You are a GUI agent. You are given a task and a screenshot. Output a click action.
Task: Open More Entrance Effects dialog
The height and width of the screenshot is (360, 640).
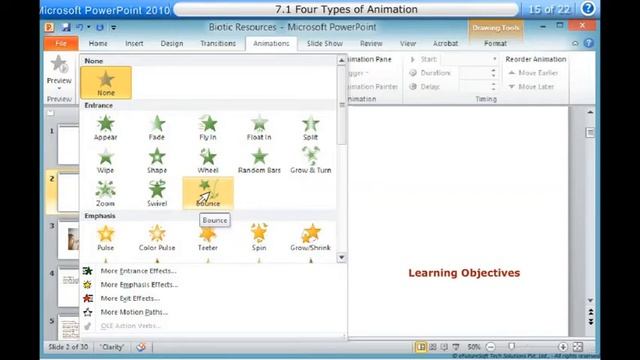138,271
